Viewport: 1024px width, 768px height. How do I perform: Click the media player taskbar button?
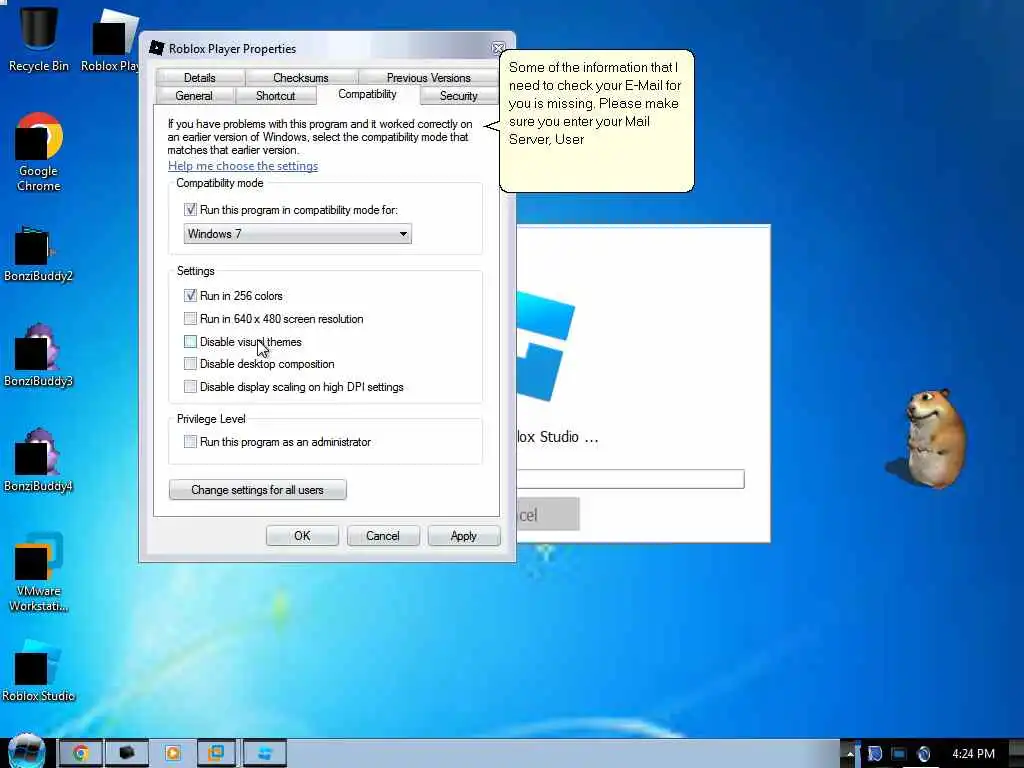click(172, 753)
